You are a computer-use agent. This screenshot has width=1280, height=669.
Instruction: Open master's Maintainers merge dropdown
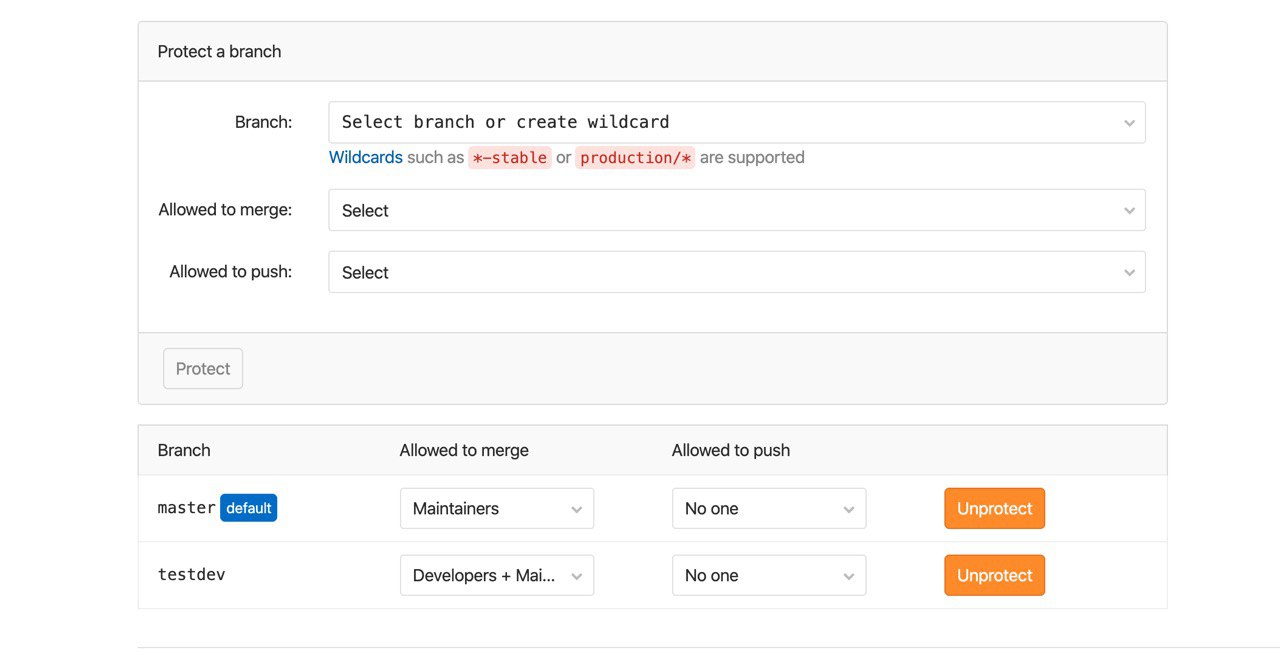(497, 508)
